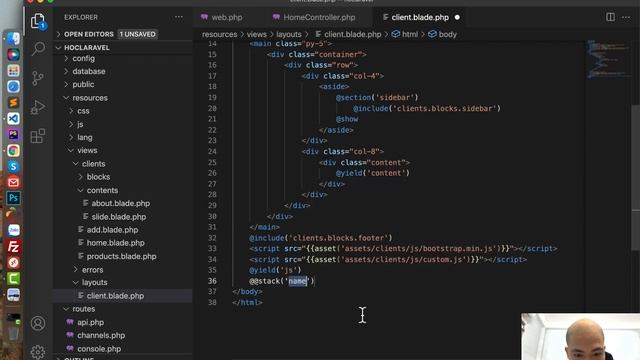640x360 pixels.
Task: Place cursor on line 36 stack directive
Action: click(x=282, y=281)
